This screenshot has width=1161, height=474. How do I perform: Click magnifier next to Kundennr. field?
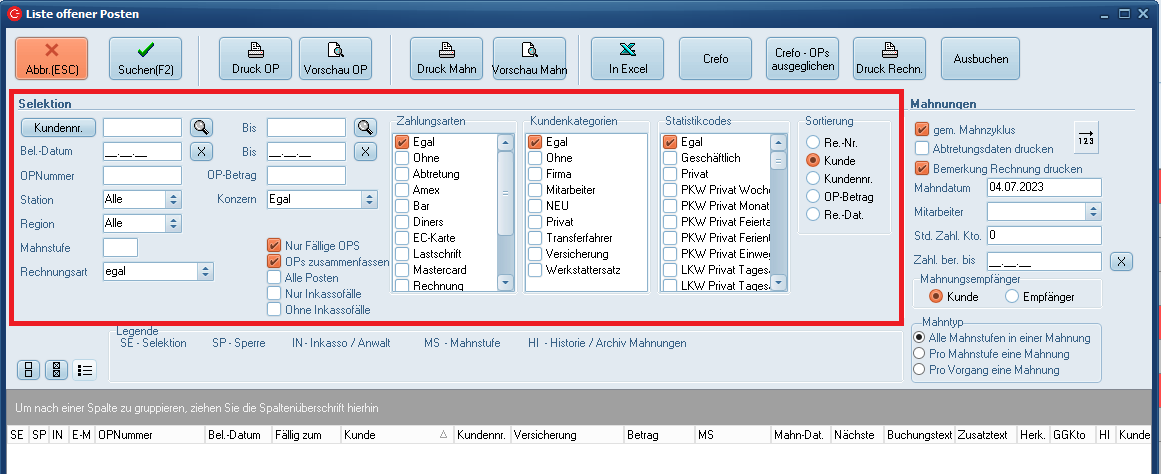(202, 127)
